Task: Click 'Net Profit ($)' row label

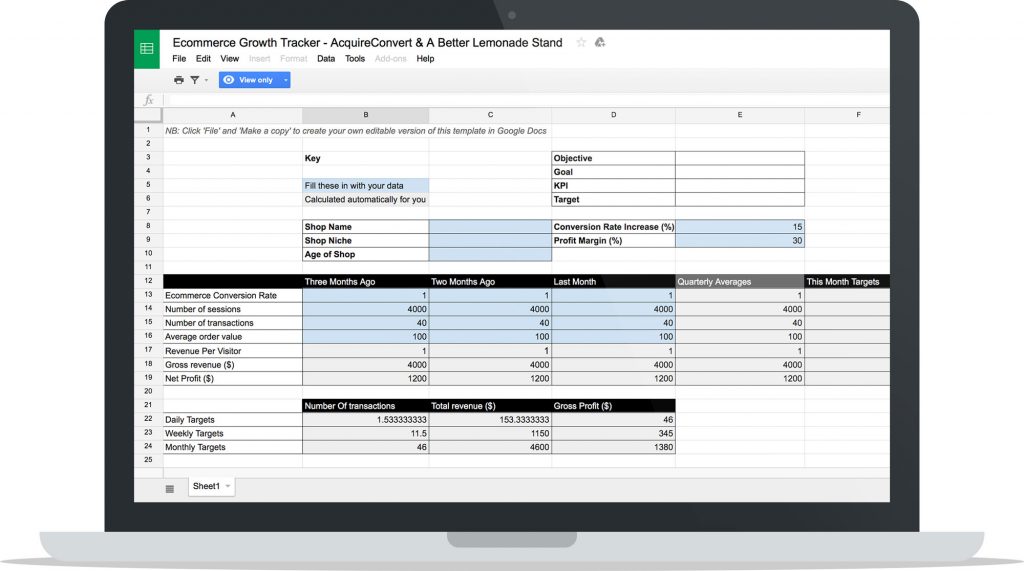Action: (232, 378)
